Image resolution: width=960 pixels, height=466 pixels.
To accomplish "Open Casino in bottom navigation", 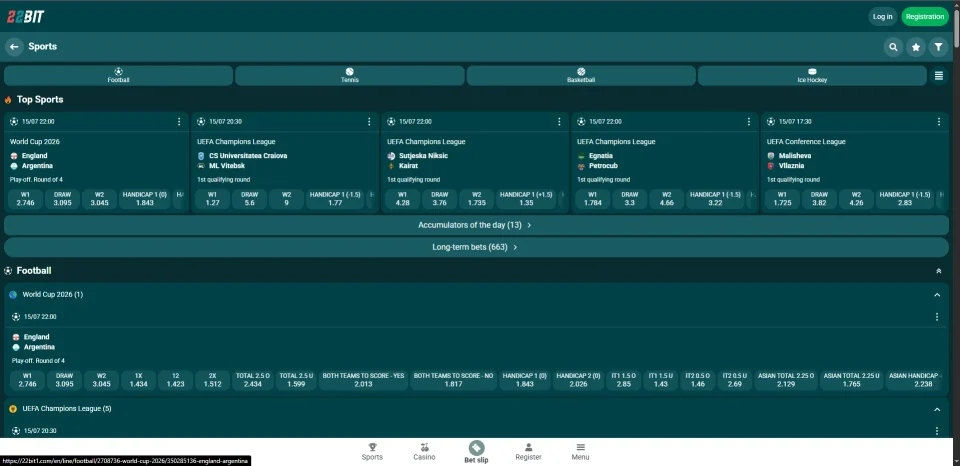I will pos(424,452).
